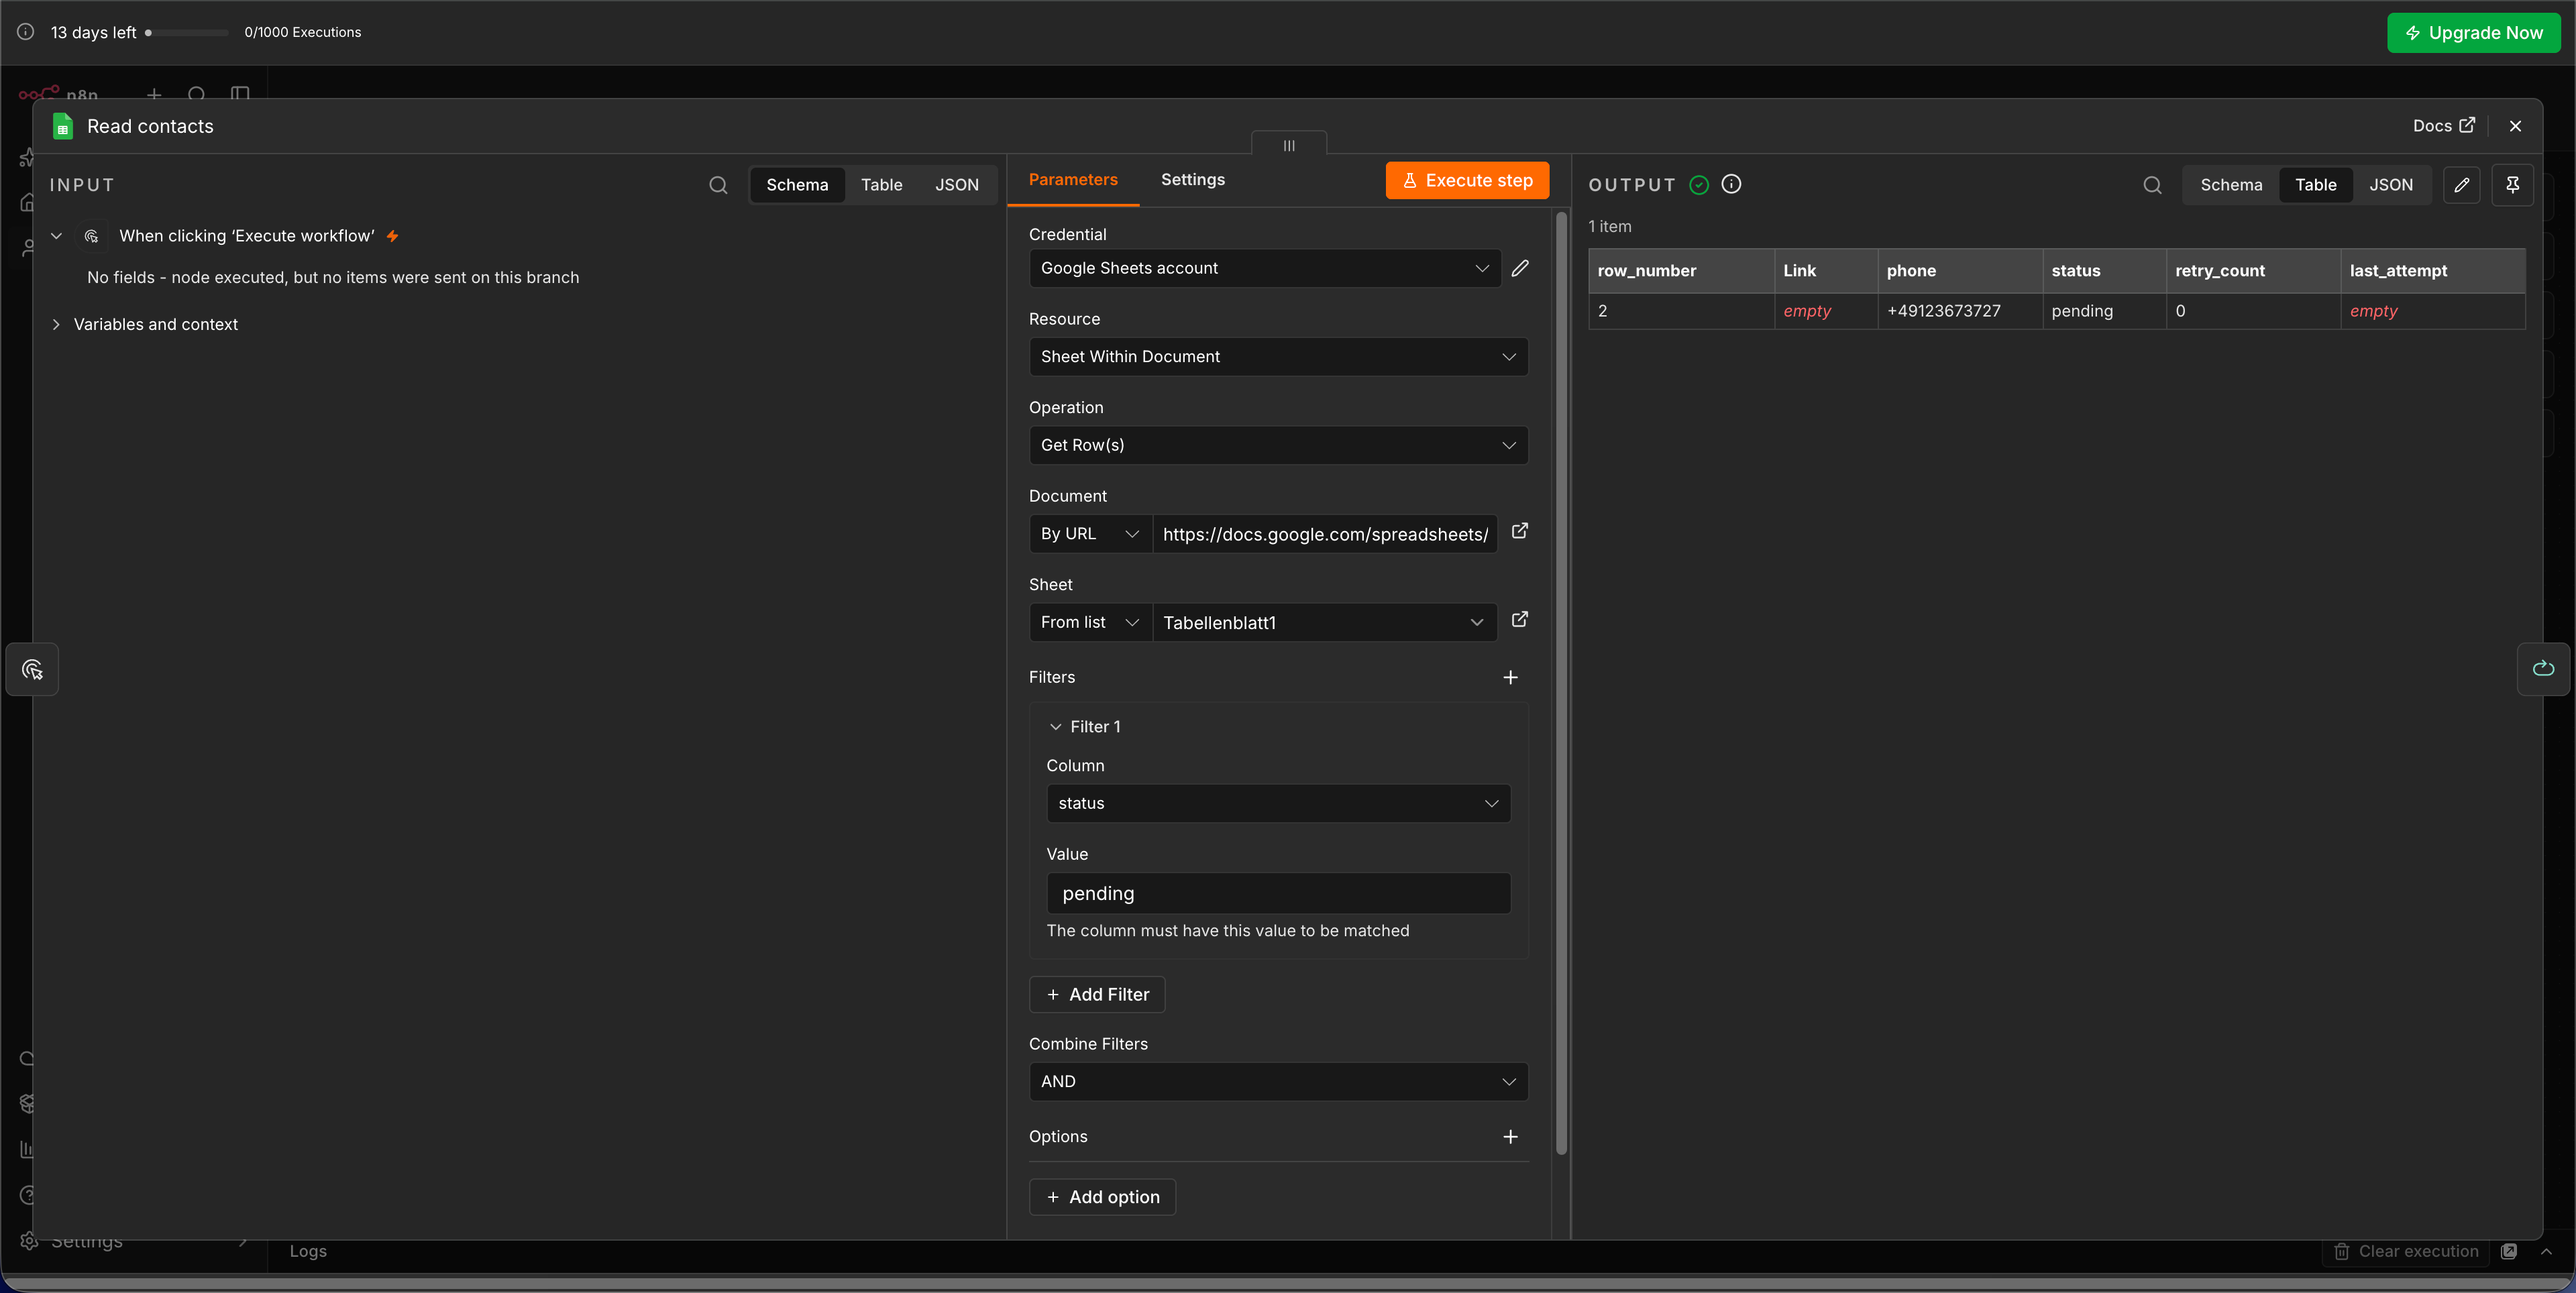
Task: Click the filter Value field containing pending
Action: (x=1278, y=893)
